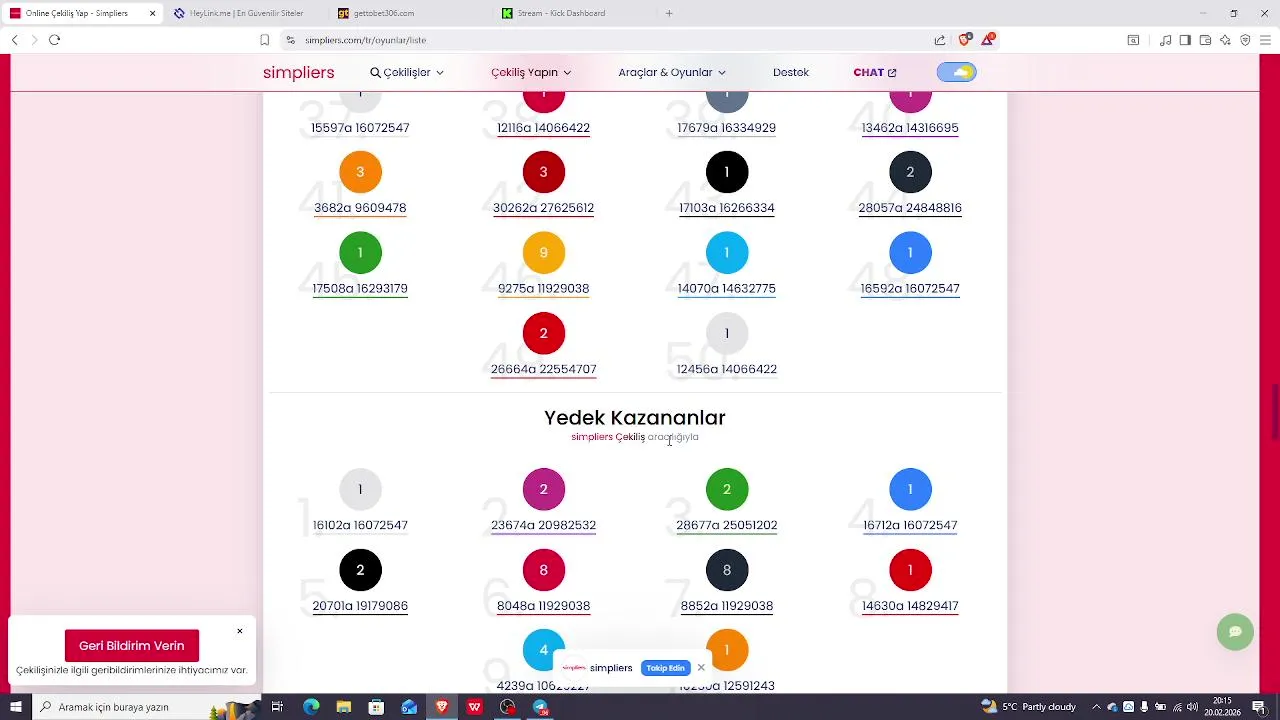Open winner link 16102a 16072547
This screenshot has height=720, width=1280.
(360, 525)
